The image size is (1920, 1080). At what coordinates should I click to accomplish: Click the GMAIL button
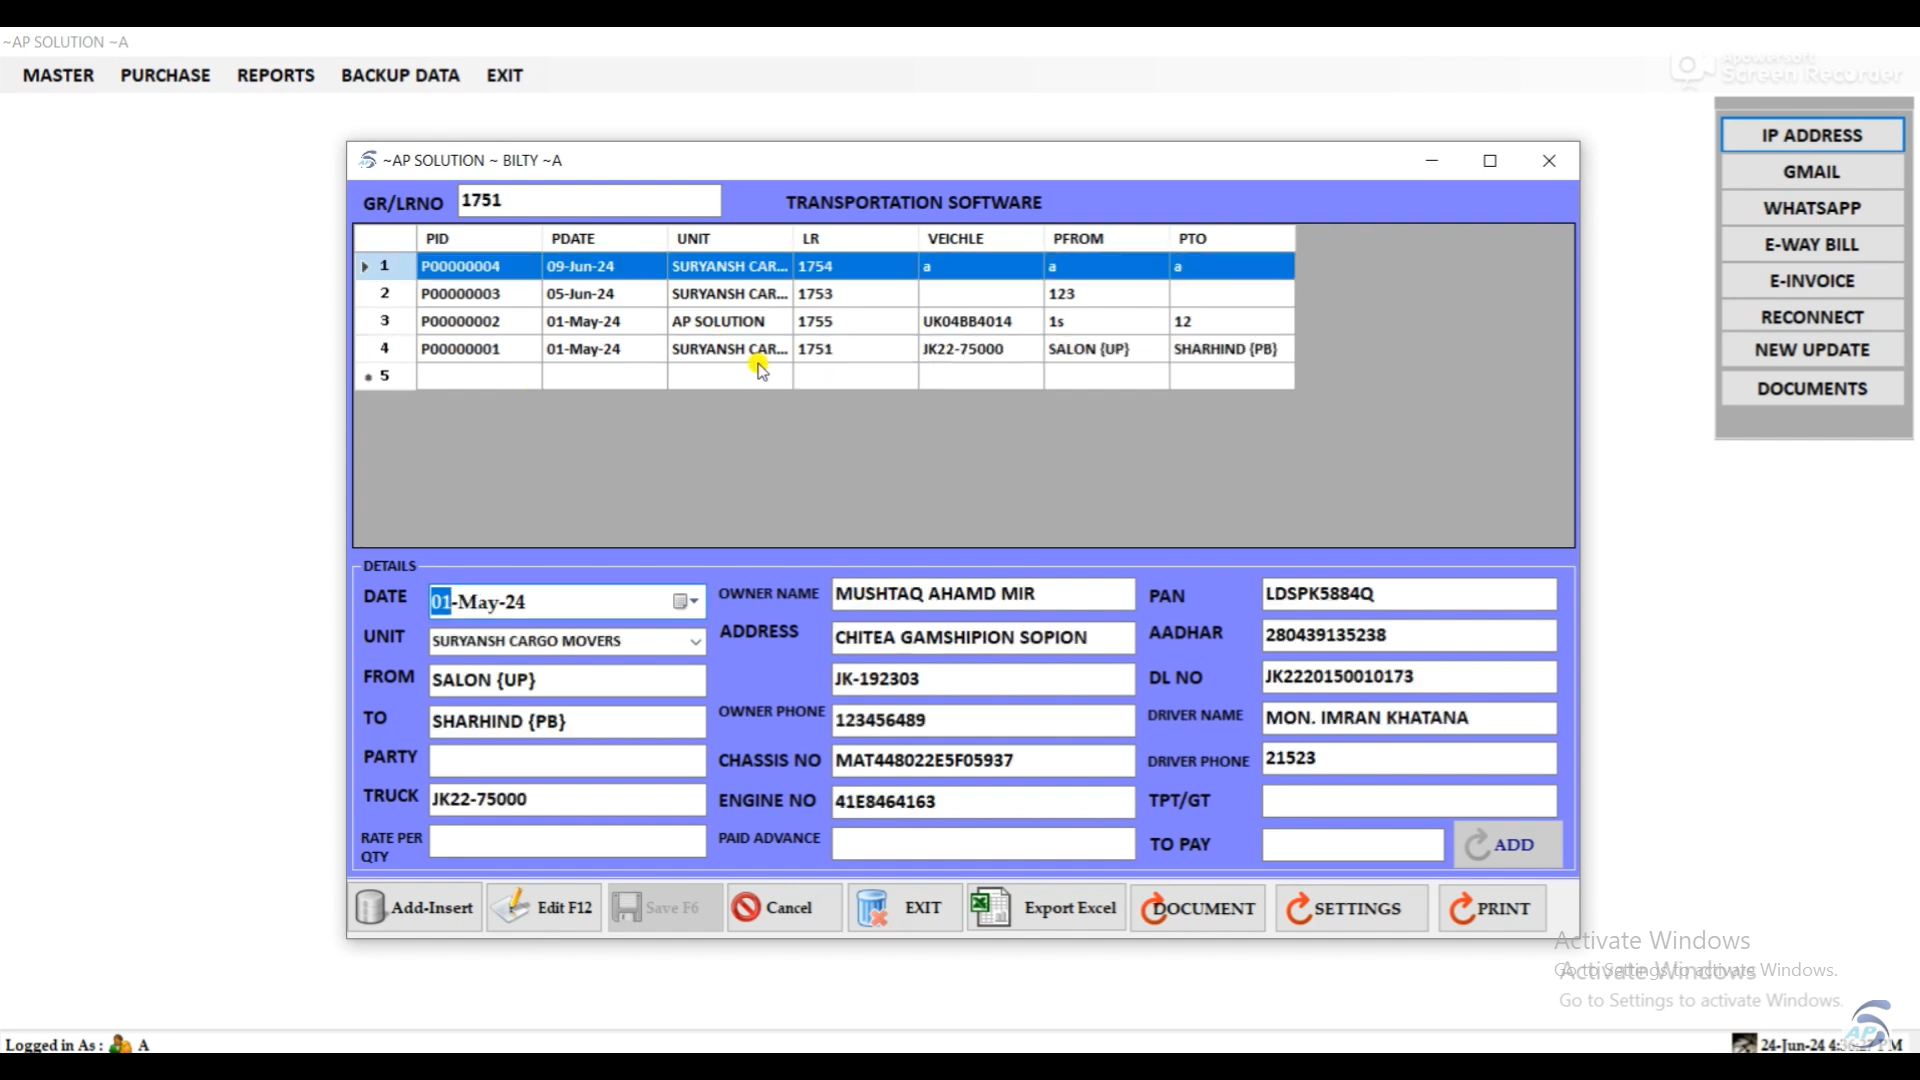click(1812, 171)
